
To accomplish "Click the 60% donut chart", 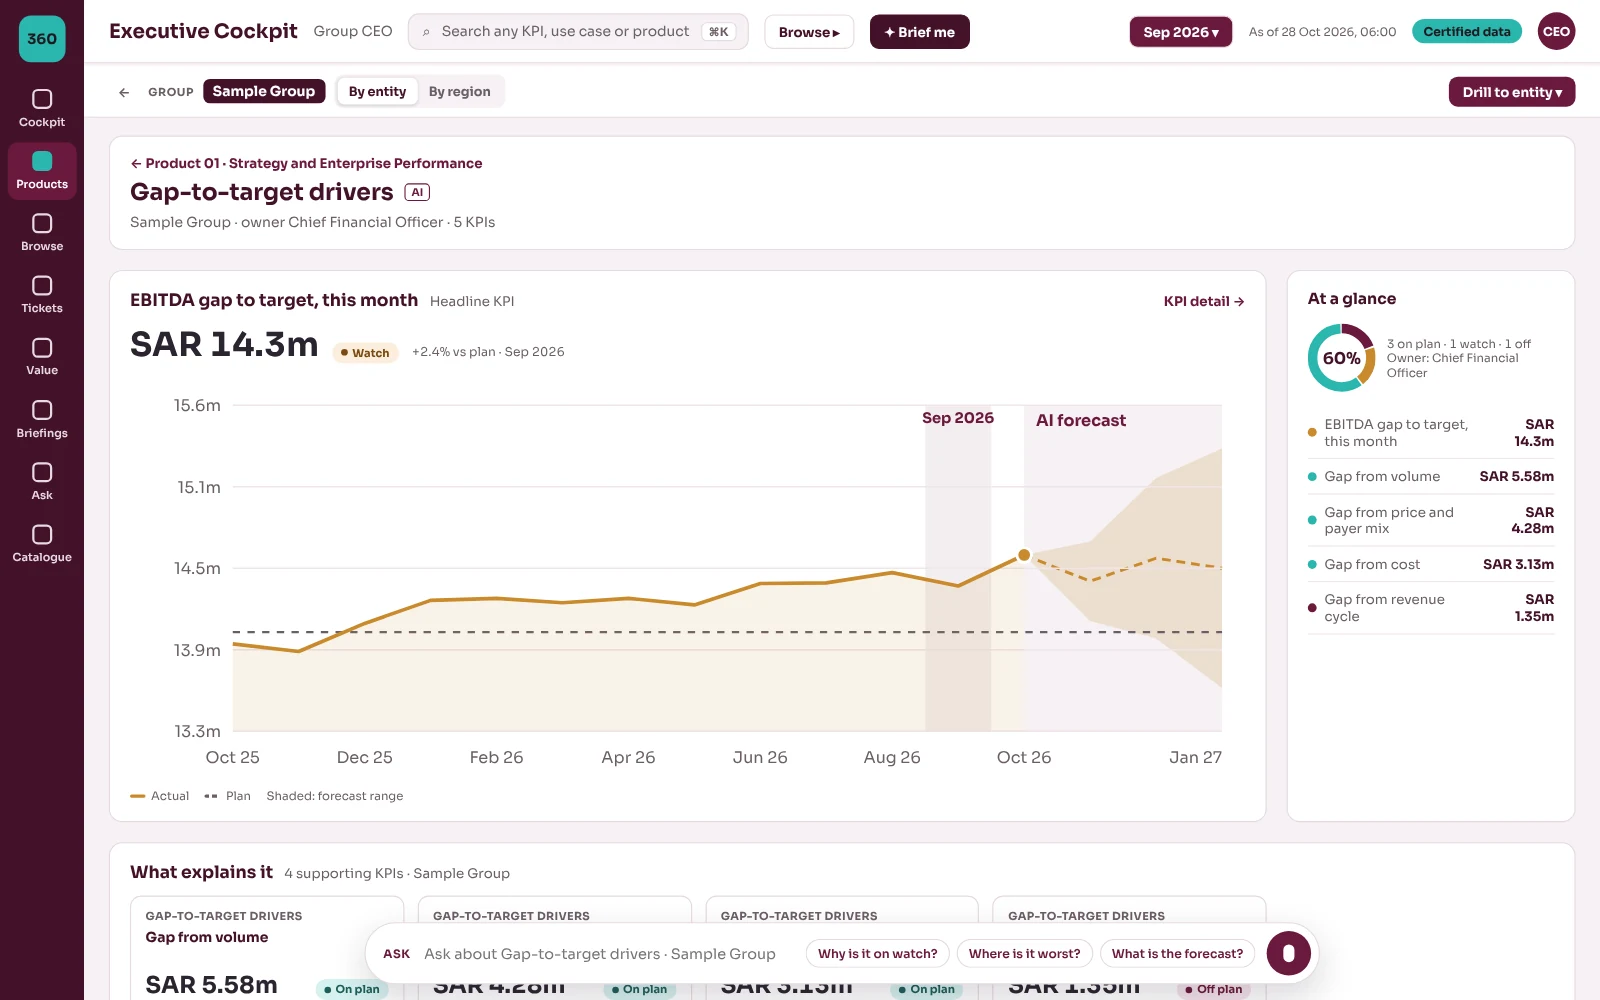I will (1341, 358).
